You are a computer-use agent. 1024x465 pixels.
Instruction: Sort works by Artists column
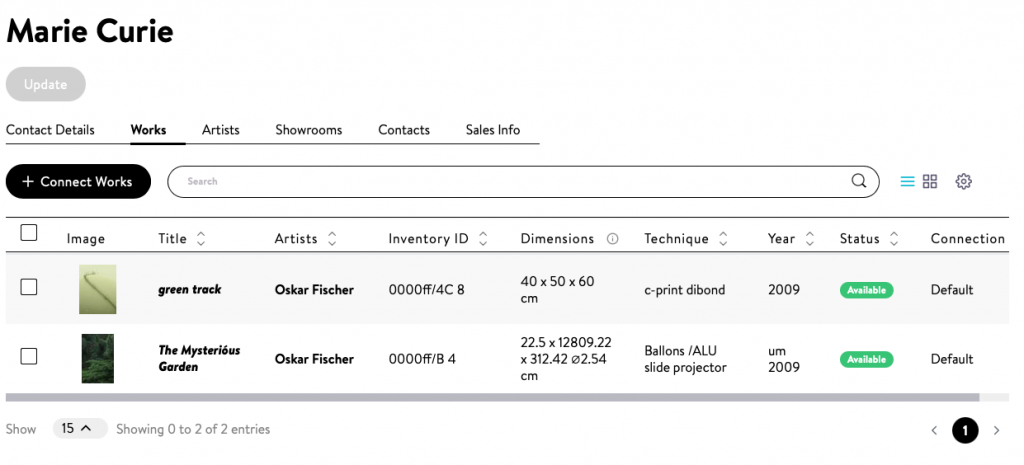[332, 239]
